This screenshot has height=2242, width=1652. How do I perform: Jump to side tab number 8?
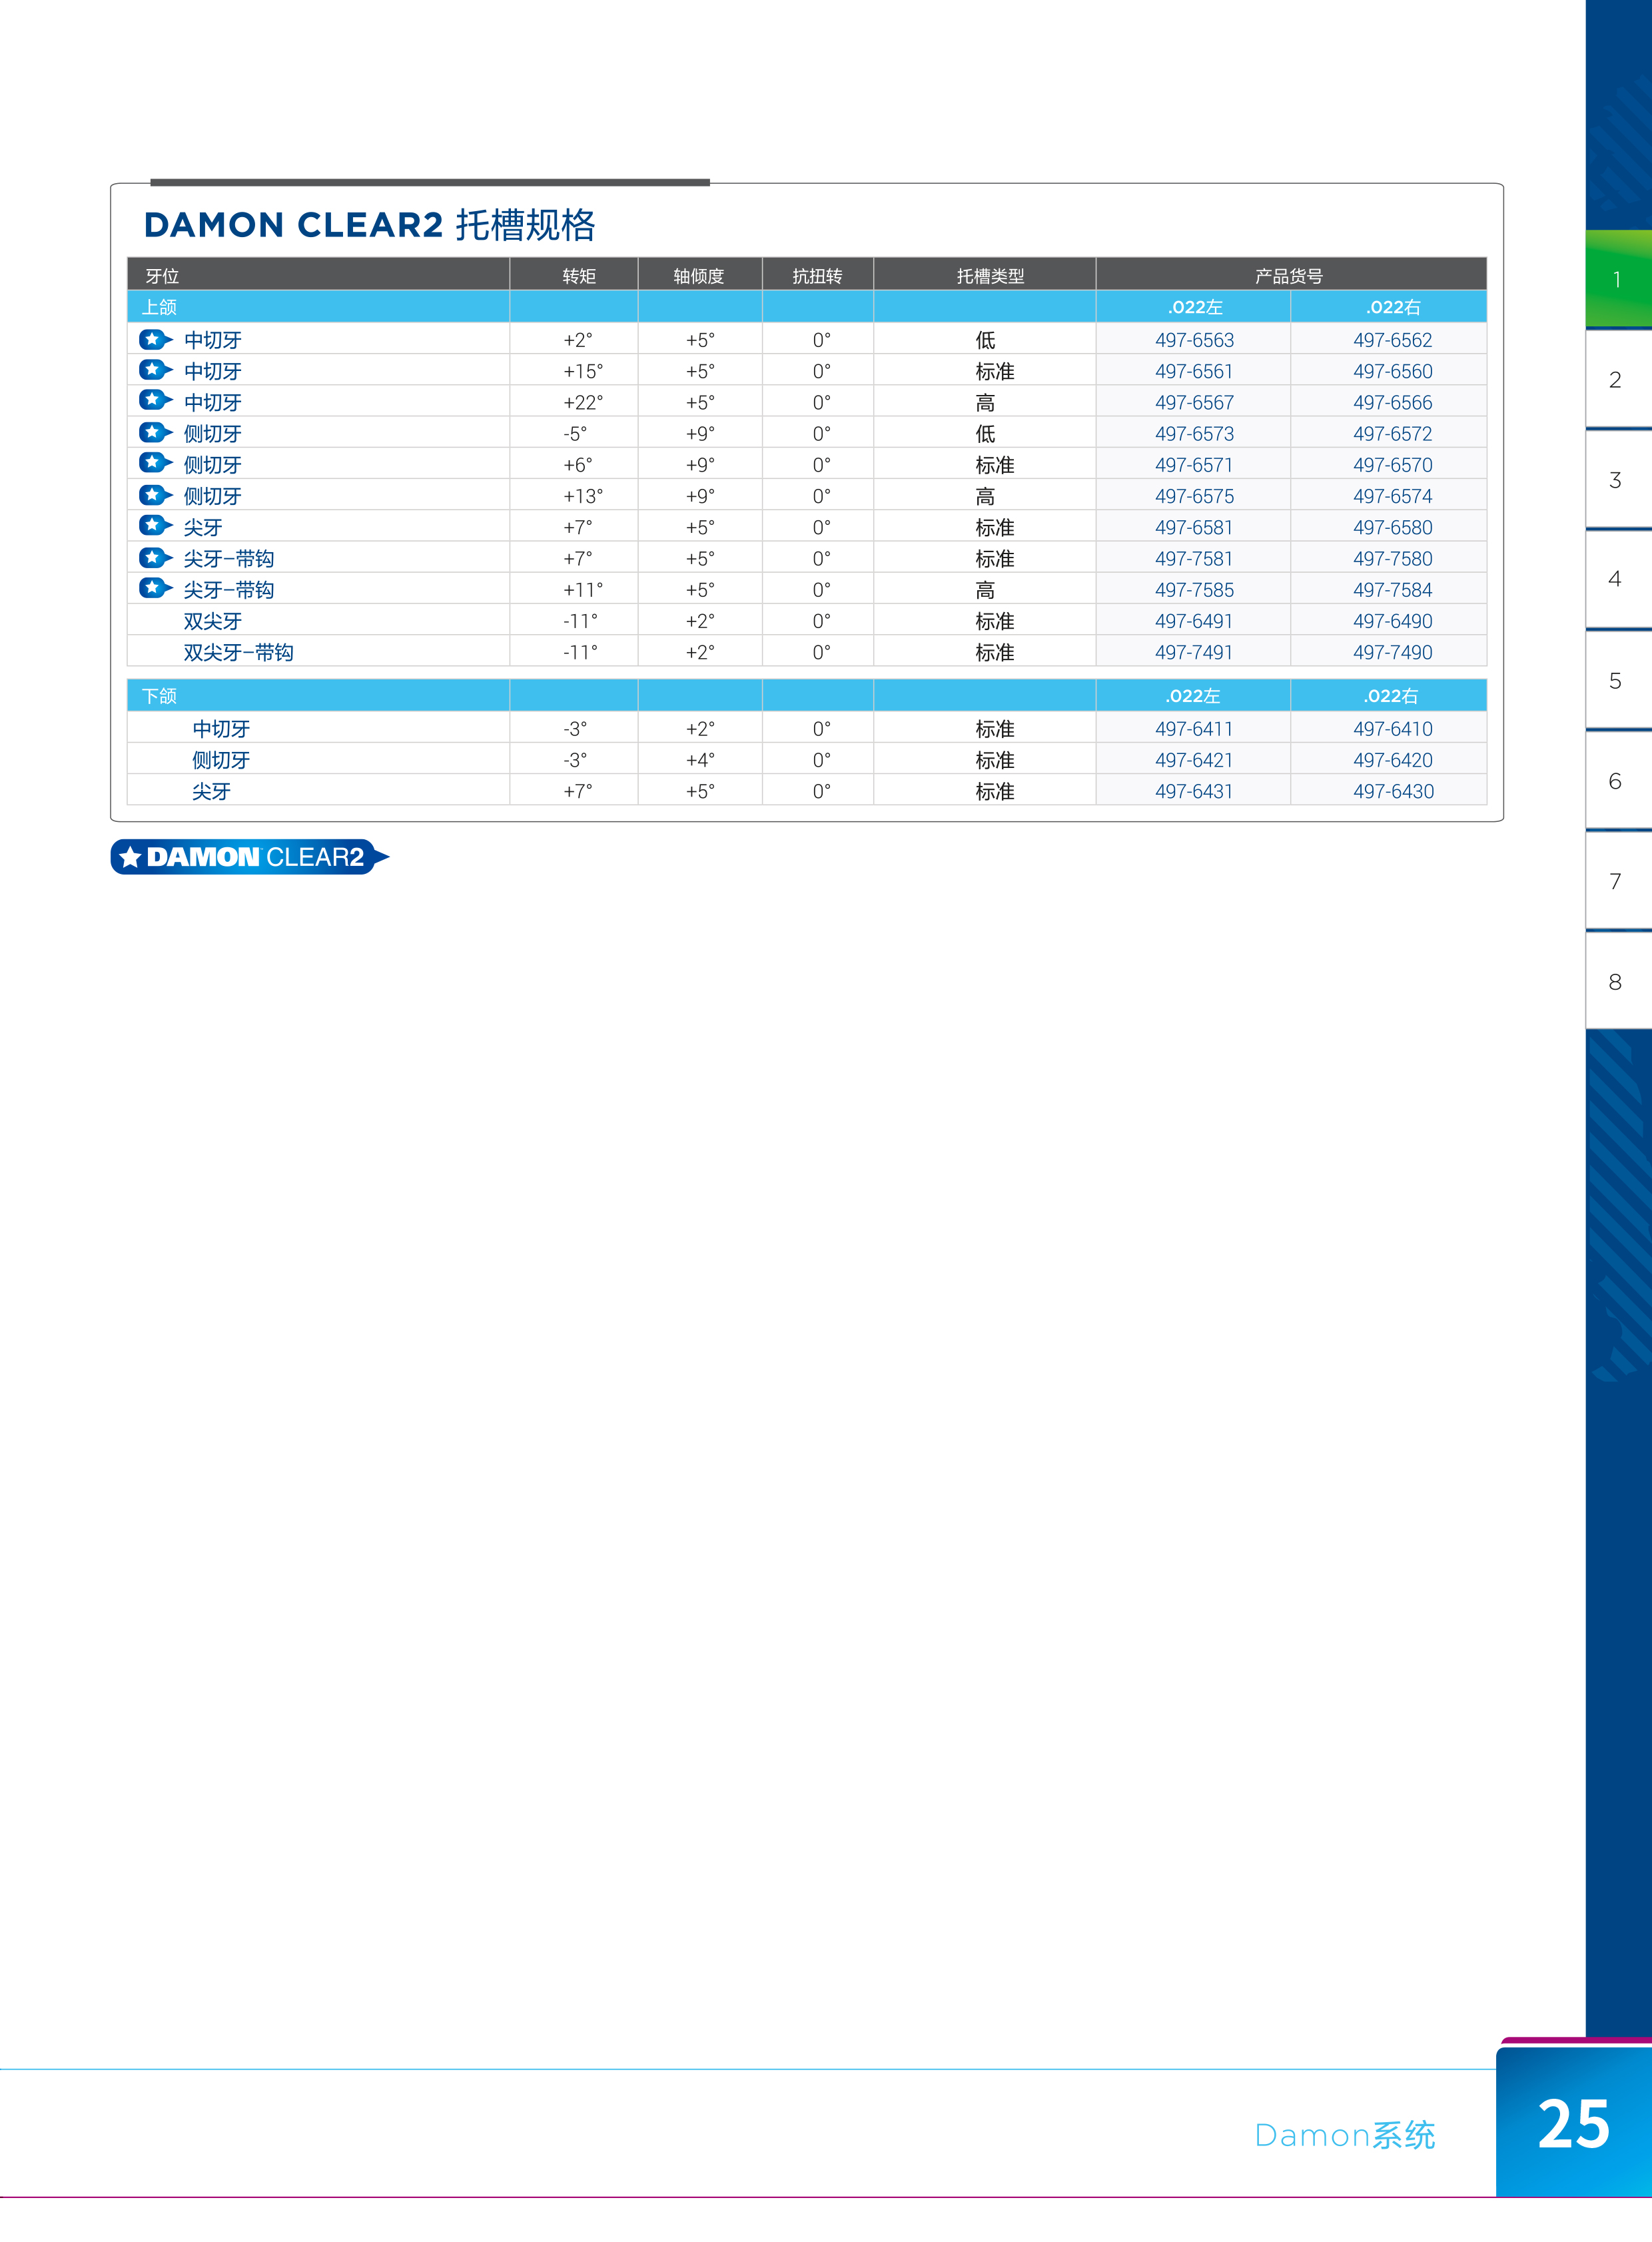coord(1616,982)
